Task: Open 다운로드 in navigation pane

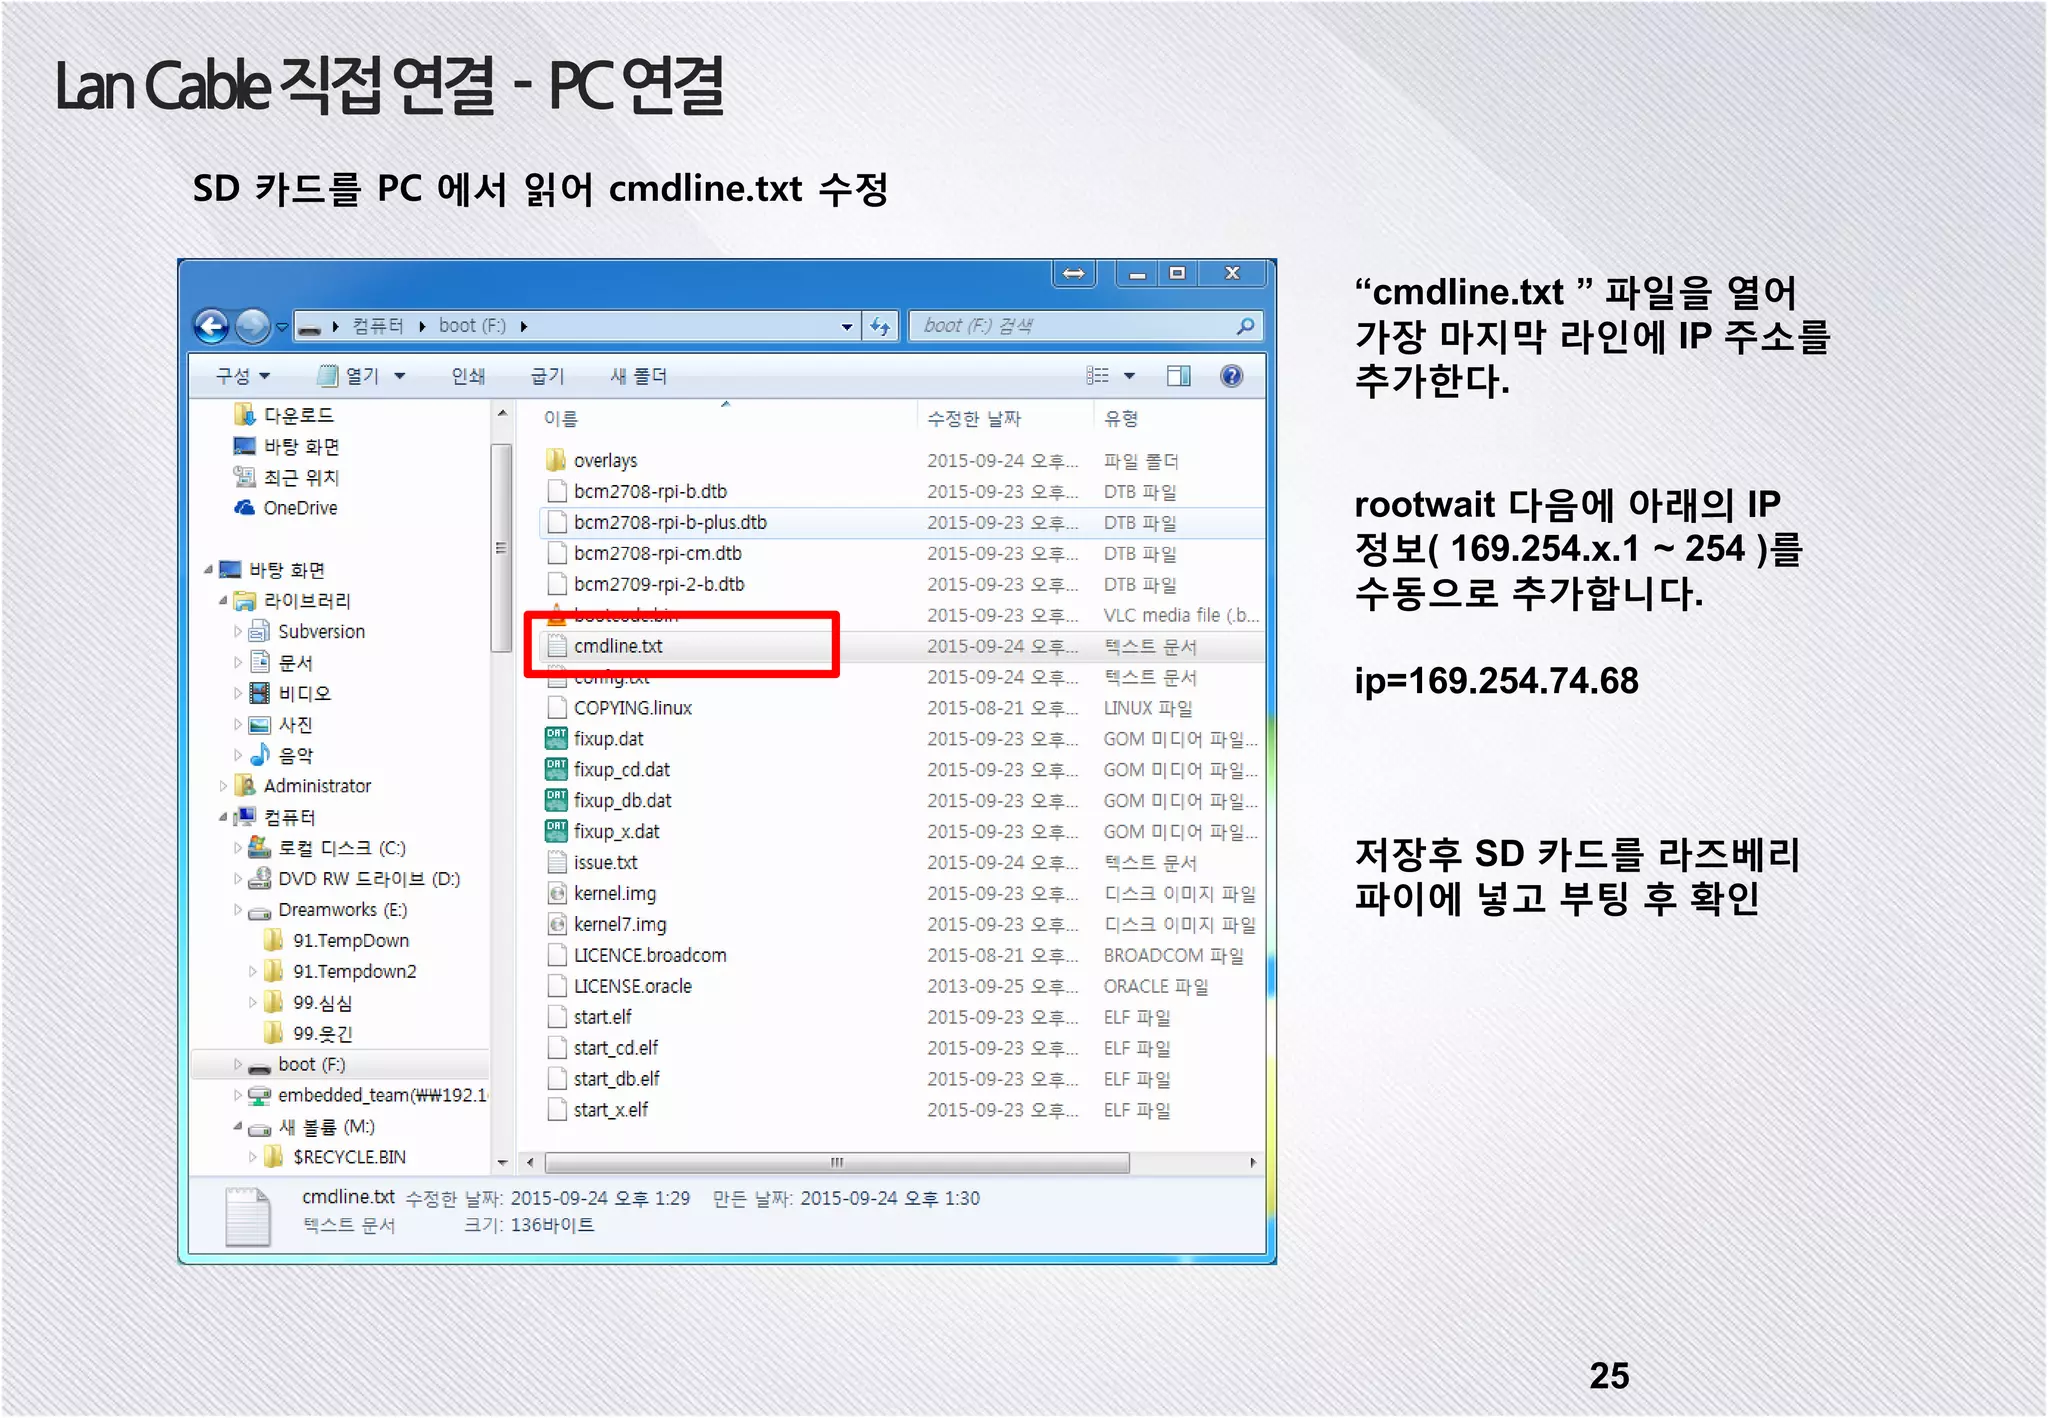Action: (x=298, y=415)
